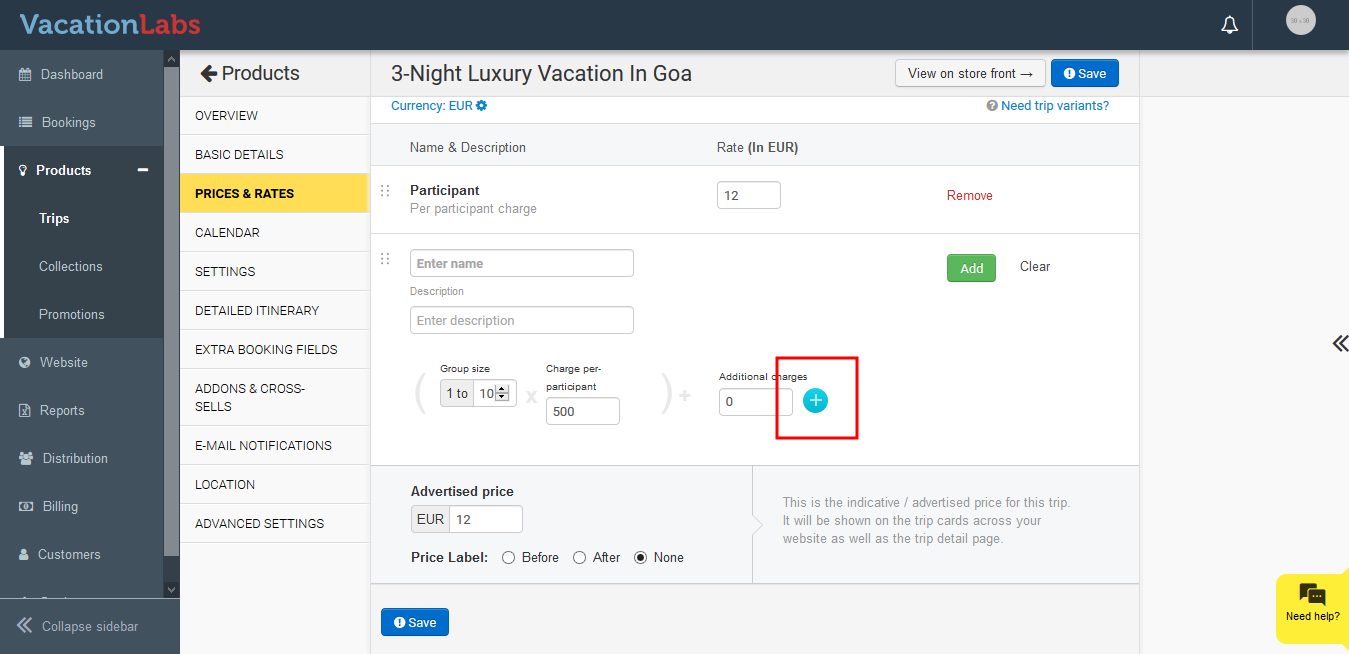
Task: Collapse the Products sidebar section
Action: pos(143,170)
